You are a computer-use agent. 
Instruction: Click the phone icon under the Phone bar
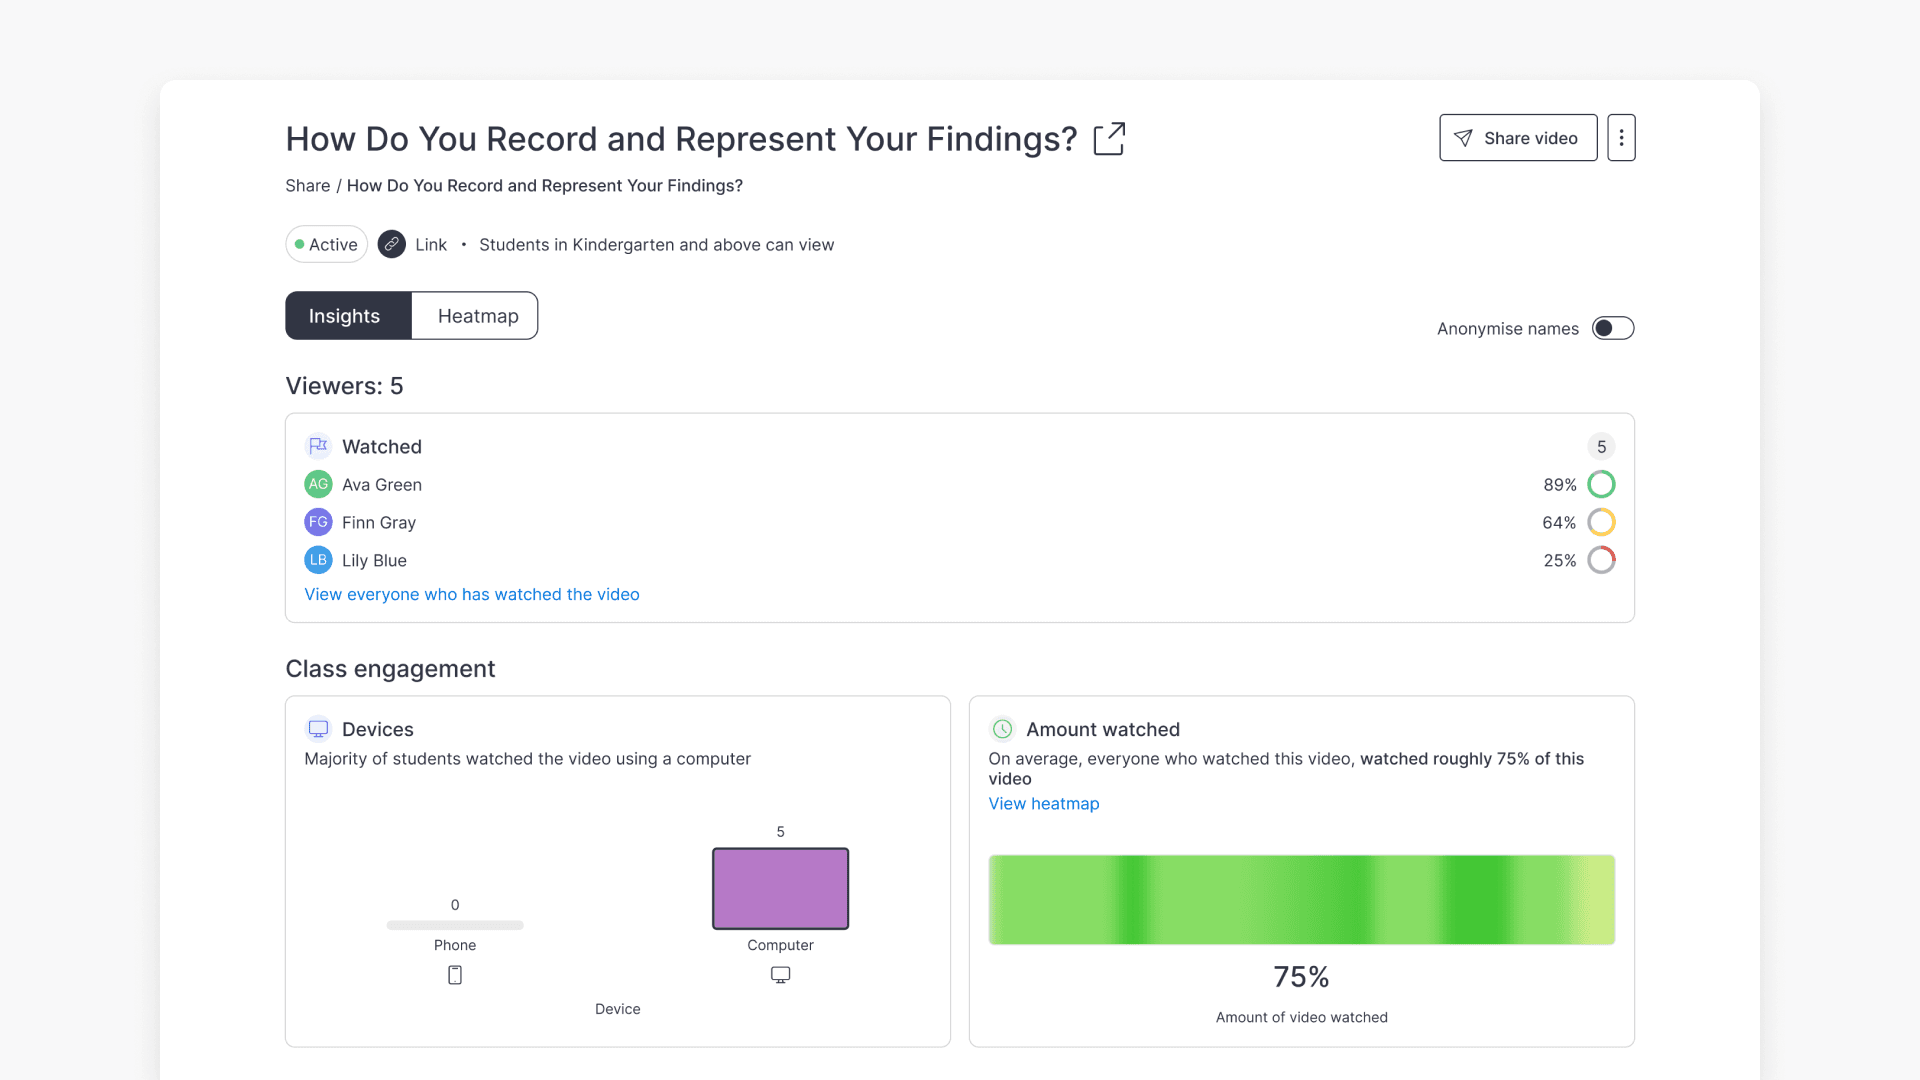[x=455, y=974]
